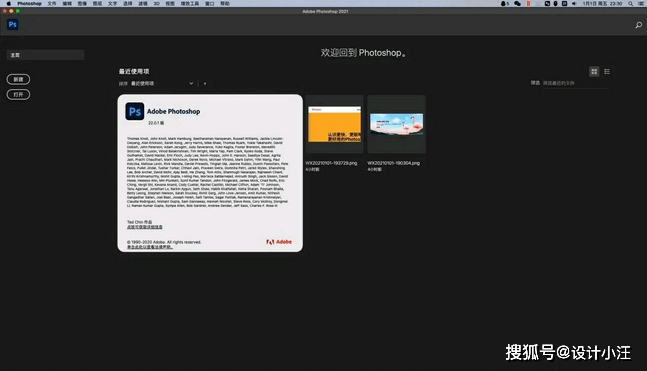Switch to grid view of recent files
647x371 pixels.
[x=594, y=72]
